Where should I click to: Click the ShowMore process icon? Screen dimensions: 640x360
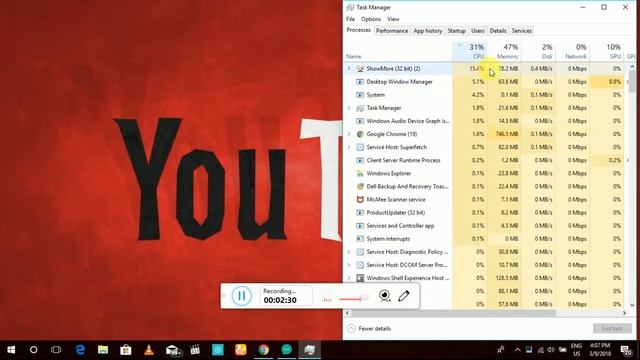(360, 69)
